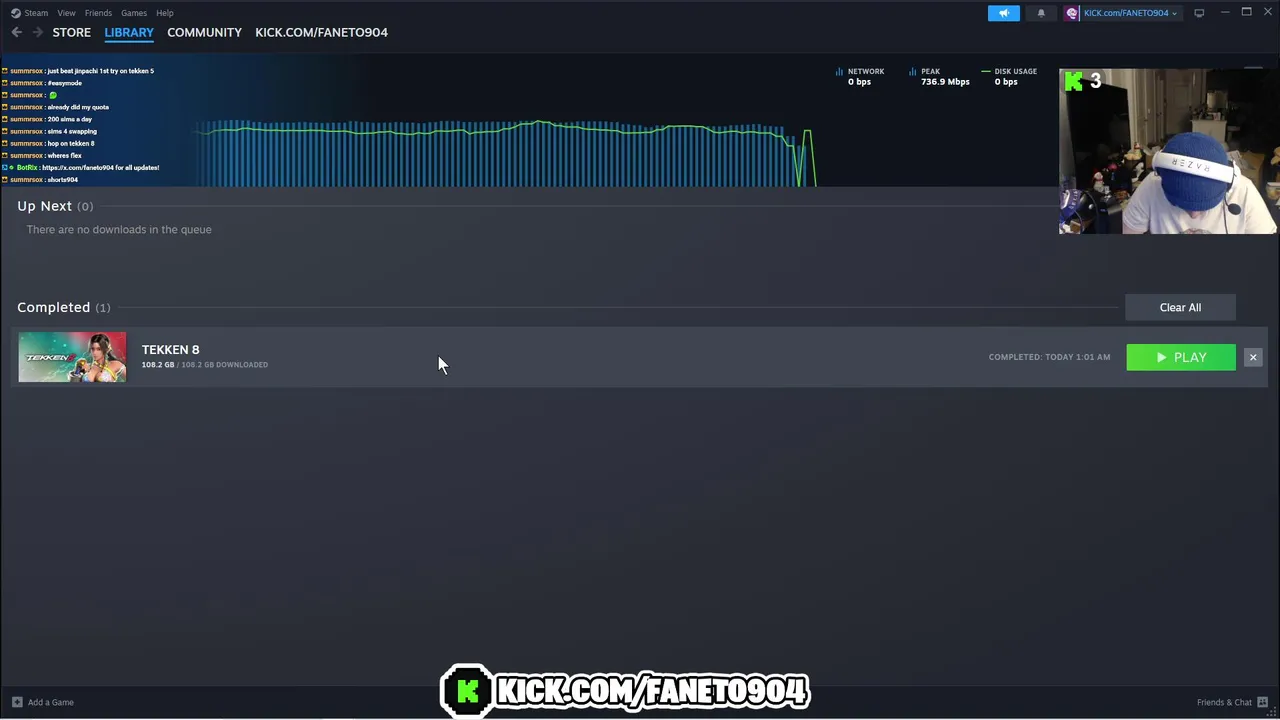
Task: Click the completed today 1:01 AM text
Action: (x=1049, y=357)
